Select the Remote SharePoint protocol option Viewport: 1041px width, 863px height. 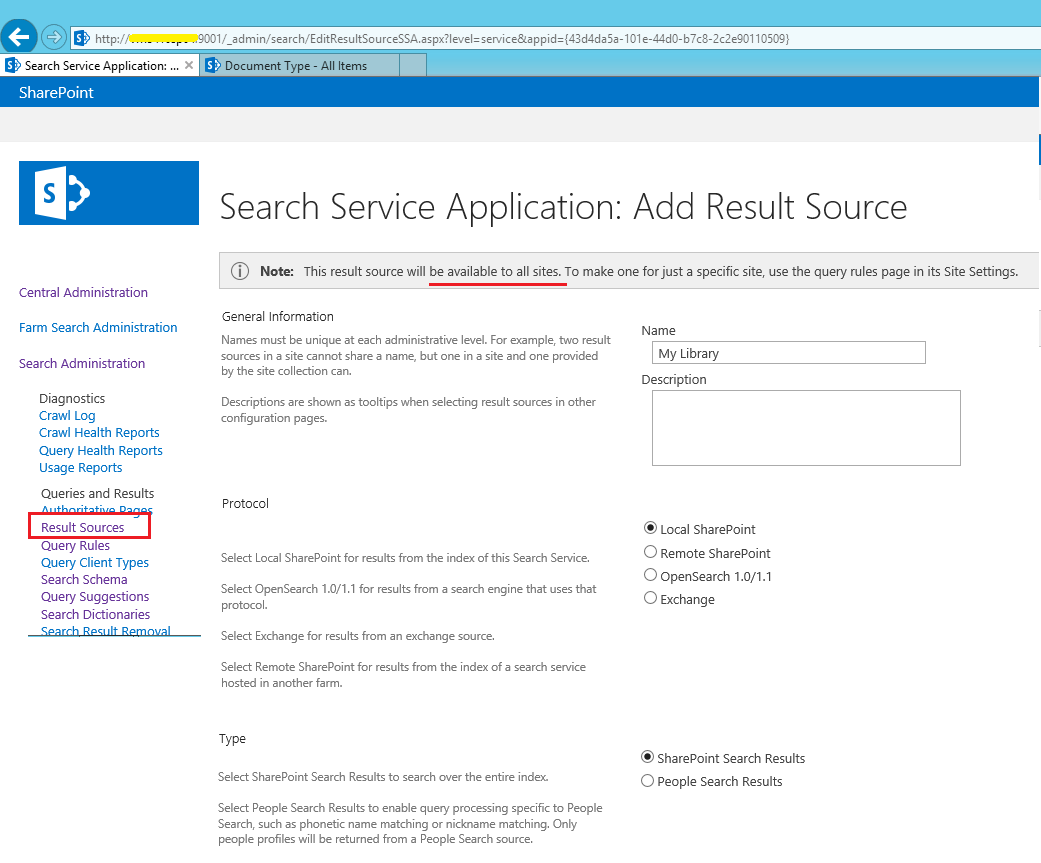click(x=651, y=552)
